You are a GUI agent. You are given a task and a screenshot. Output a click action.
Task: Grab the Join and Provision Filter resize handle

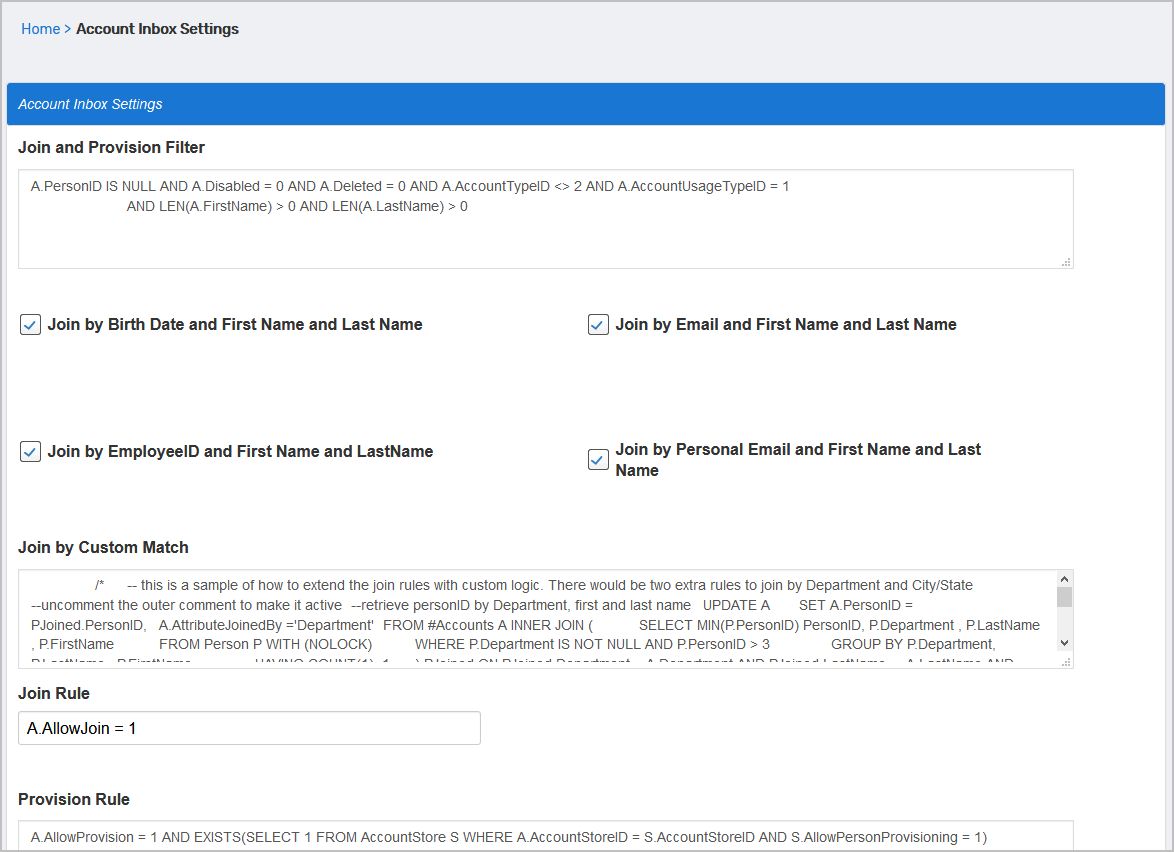pos(1066,262)
